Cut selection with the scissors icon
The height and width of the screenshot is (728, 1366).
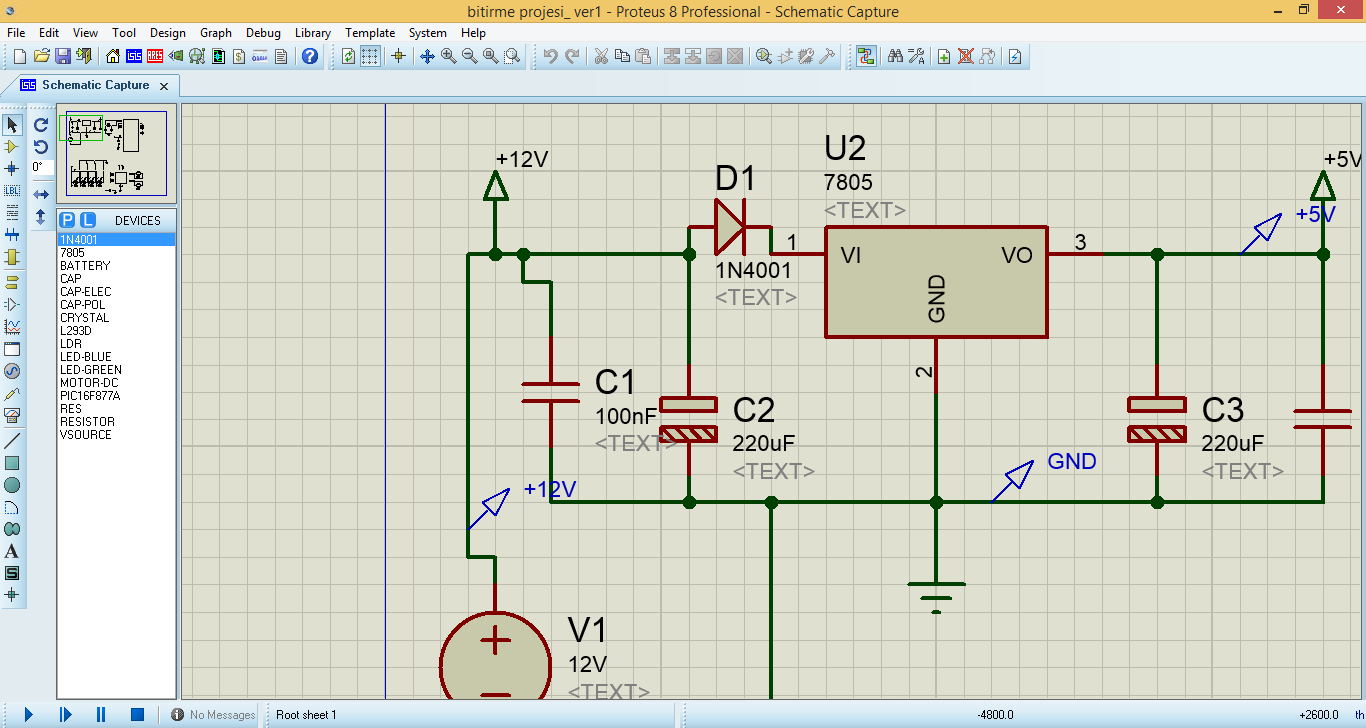coord(601,56)
